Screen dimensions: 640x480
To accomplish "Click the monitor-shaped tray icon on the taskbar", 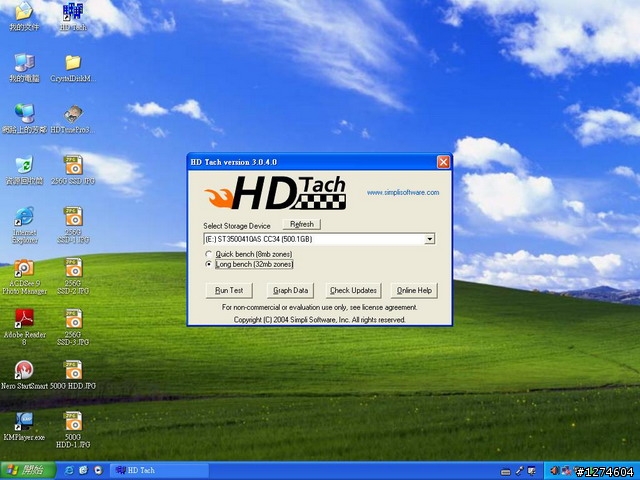I will (531, 471).
